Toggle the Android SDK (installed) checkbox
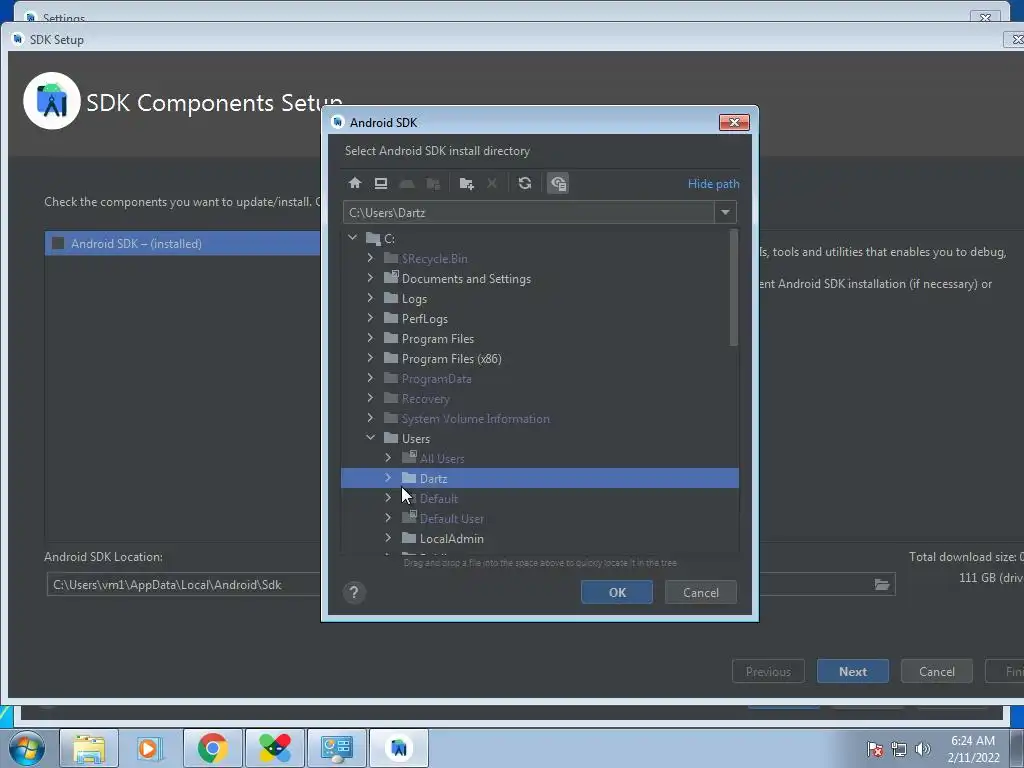The height and width of the screenshot is (768, 1024). pos(58,244)
